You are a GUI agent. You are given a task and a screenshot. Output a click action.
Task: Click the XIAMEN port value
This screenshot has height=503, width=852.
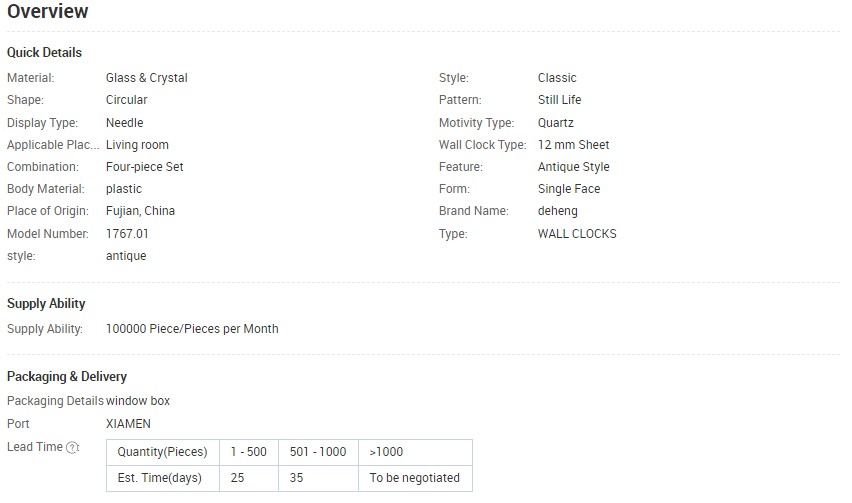click(128, 424)
